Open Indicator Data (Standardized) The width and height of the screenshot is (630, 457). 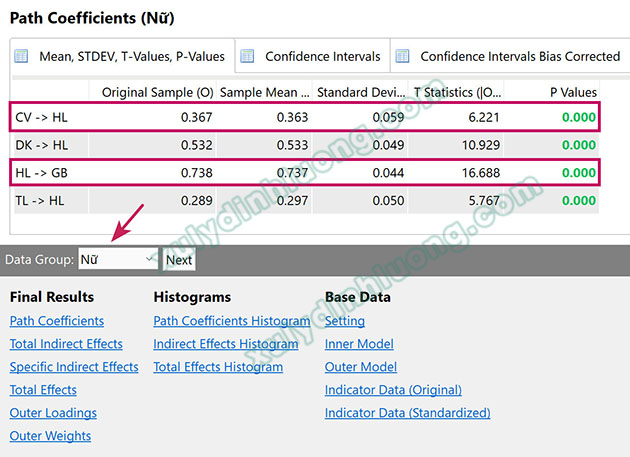(407, 413)
